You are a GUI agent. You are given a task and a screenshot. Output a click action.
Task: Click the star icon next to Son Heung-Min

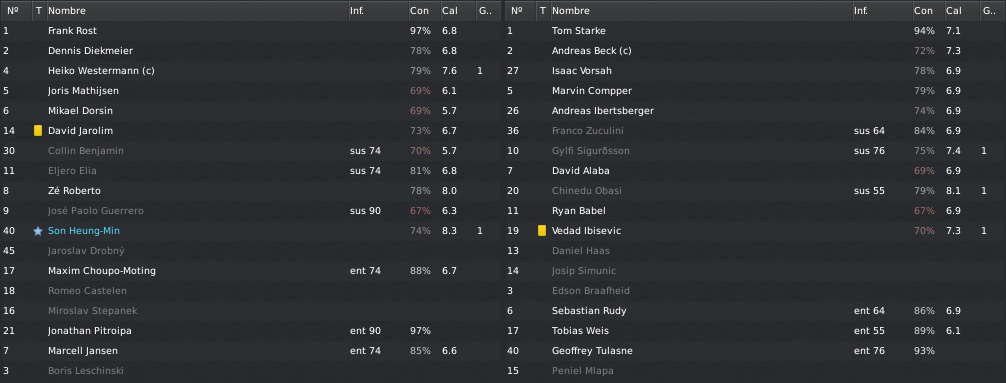38,231
